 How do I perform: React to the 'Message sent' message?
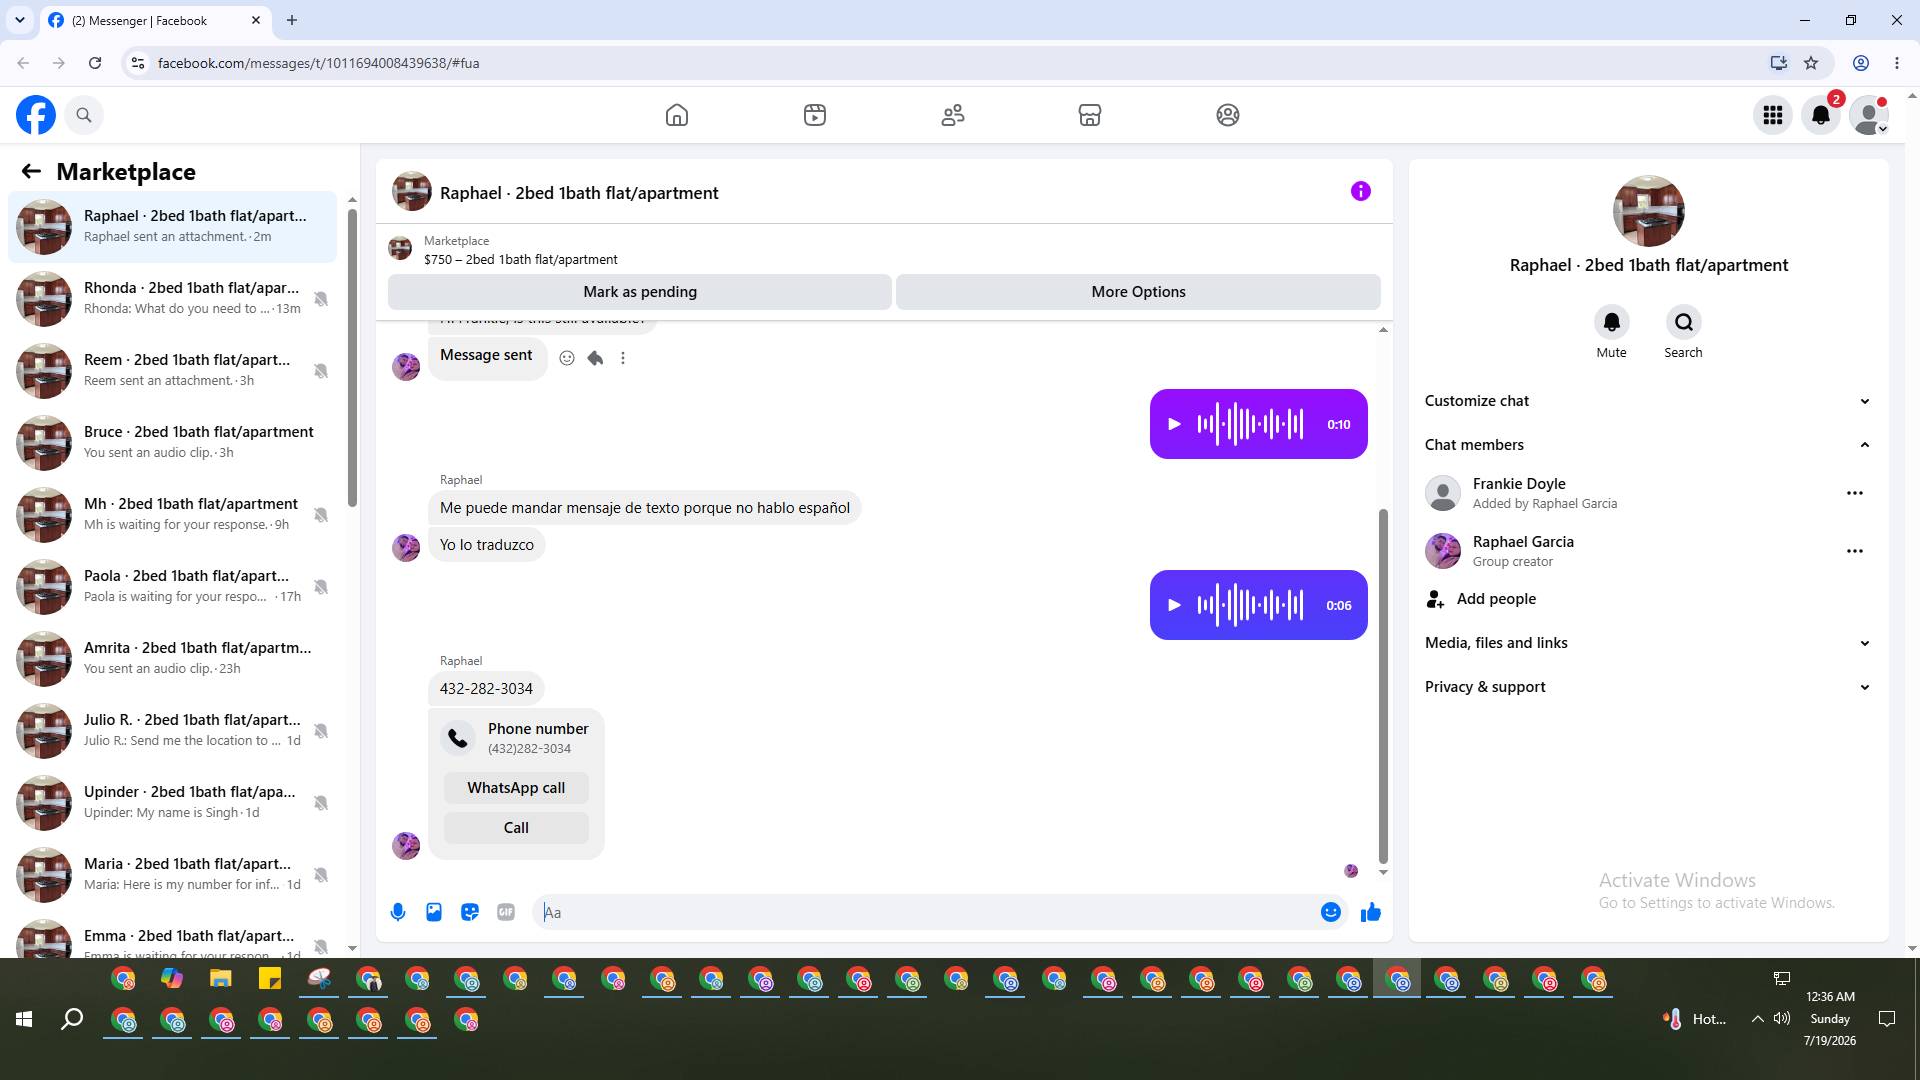point(567,358)
